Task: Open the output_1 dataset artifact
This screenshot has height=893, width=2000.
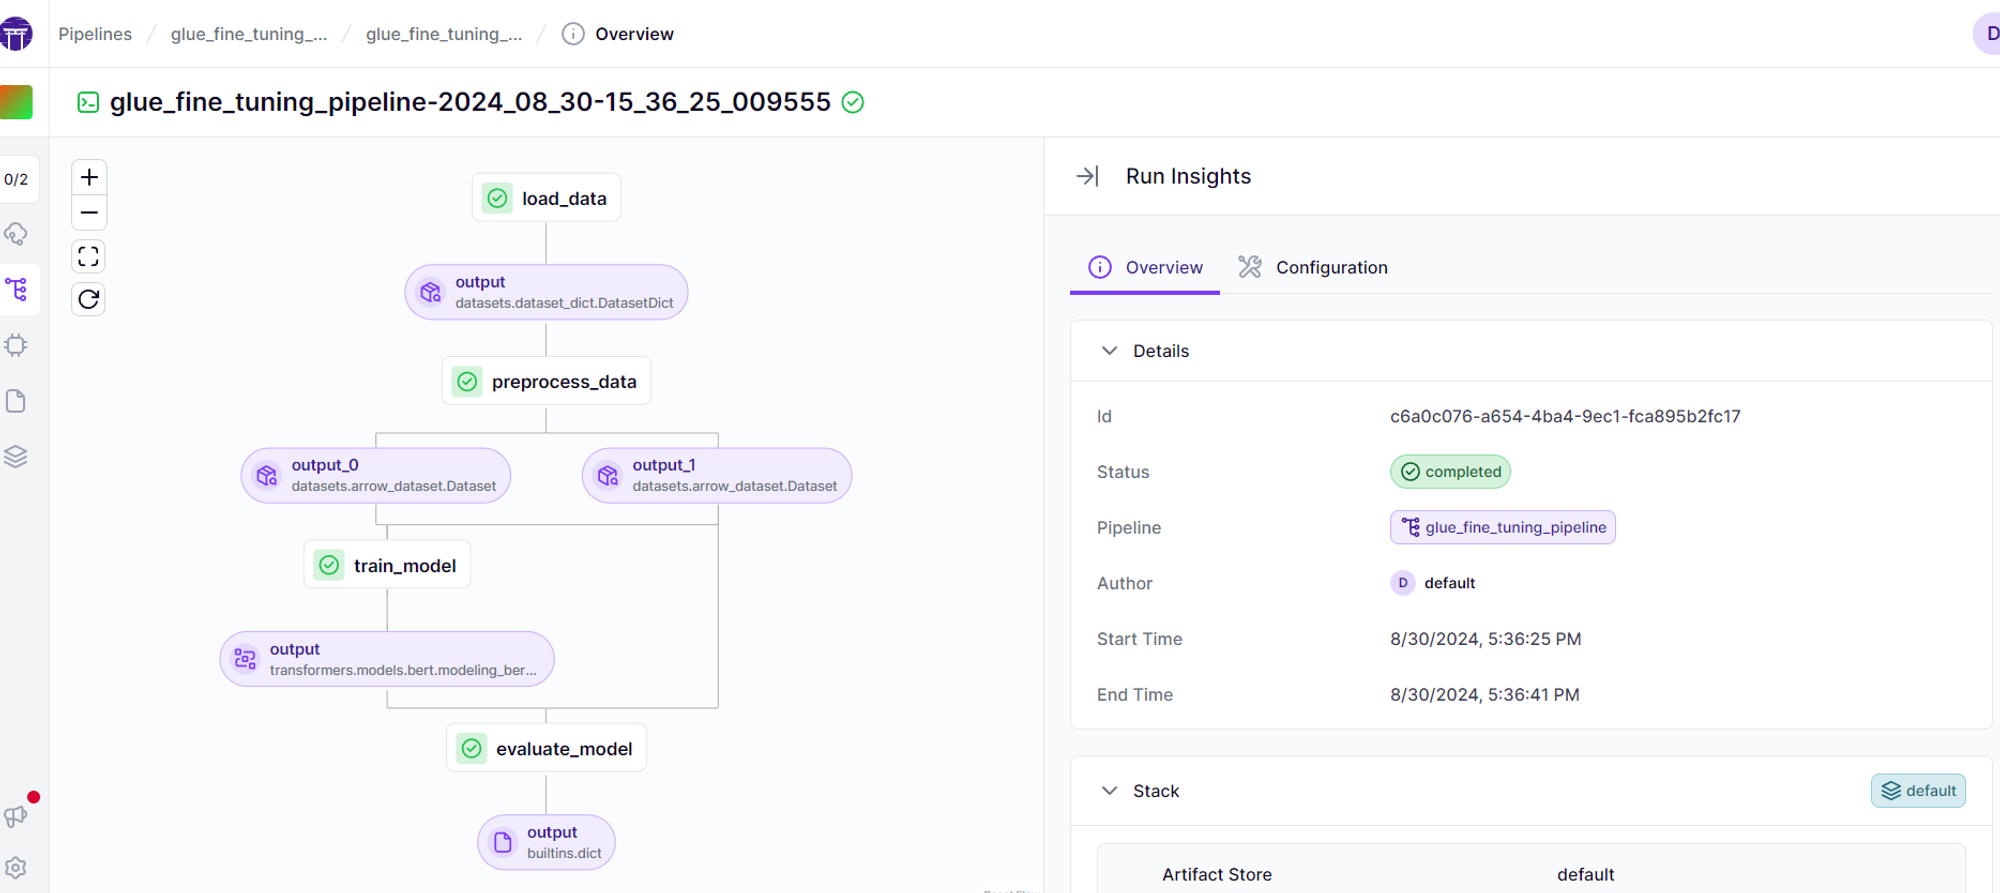Action: tap(717, 475)
